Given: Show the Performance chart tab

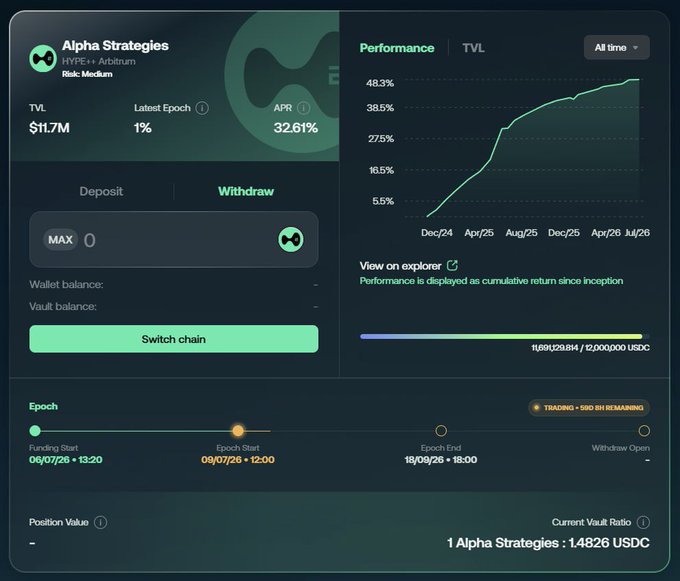Looking at the screenshot, I should pyautogui.click(x=397, y=48).
